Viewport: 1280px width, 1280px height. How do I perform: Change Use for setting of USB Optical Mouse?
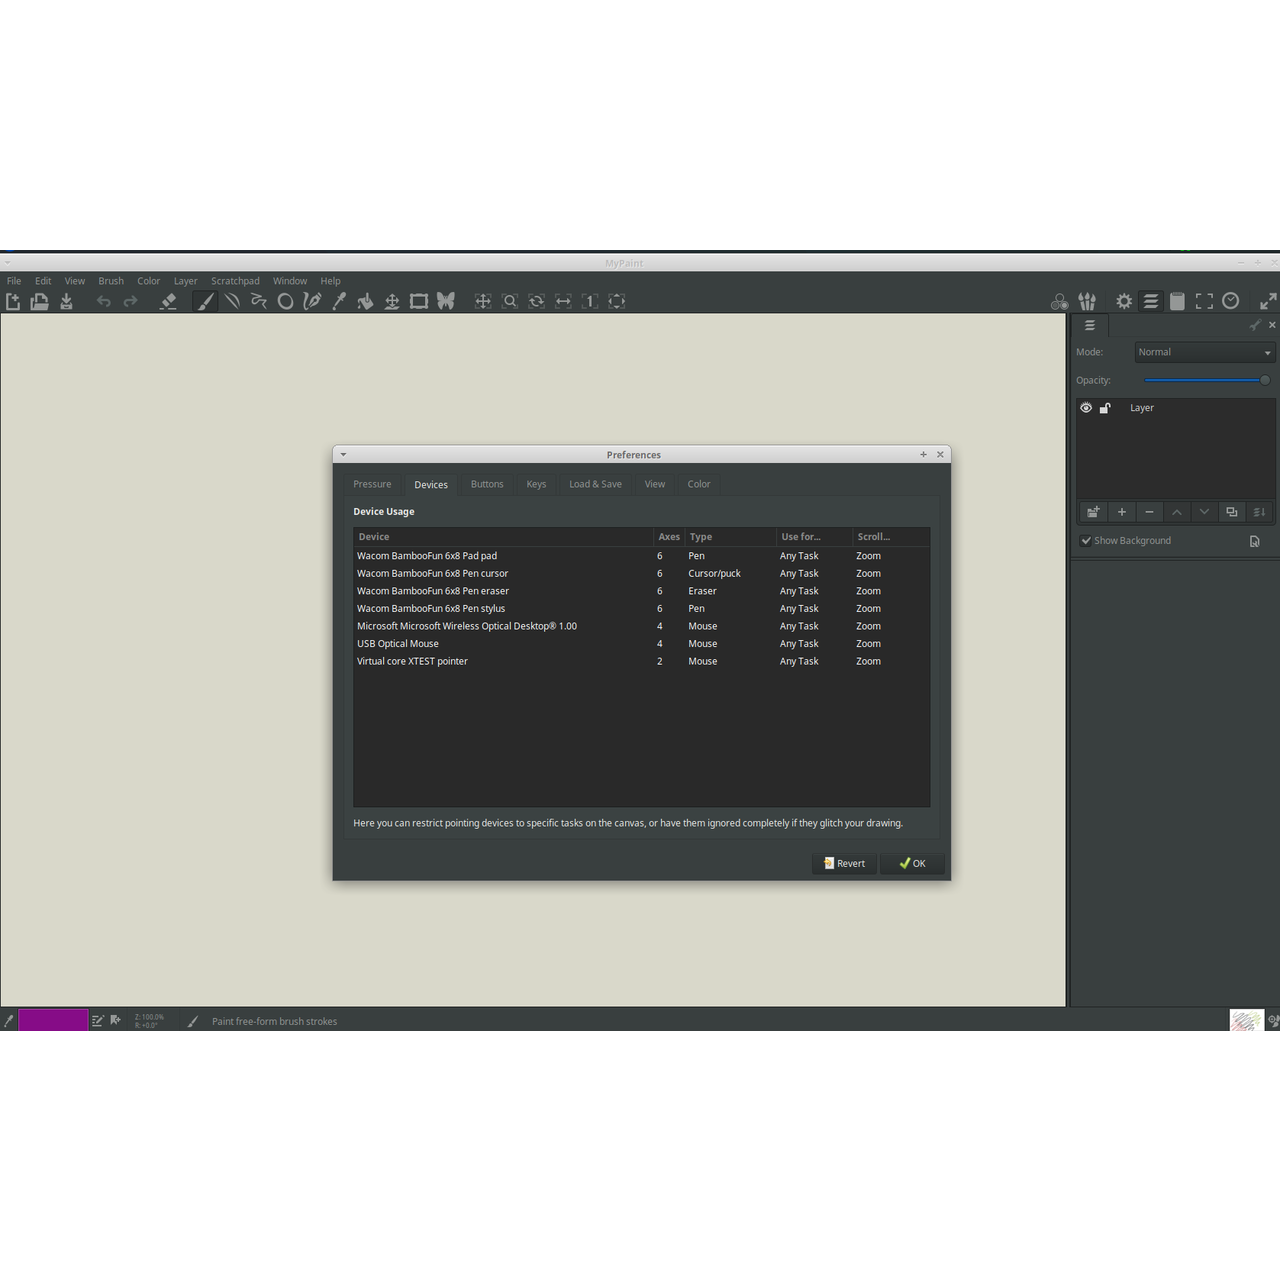799,644
